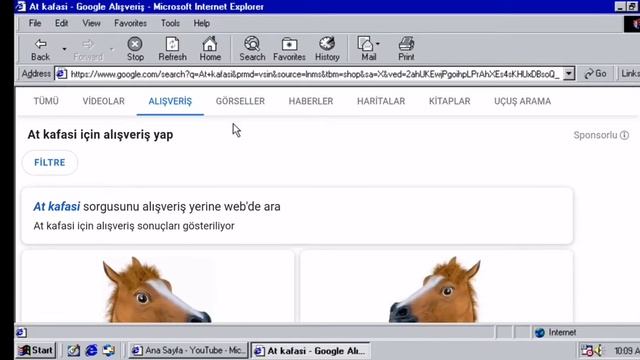Viewport: 640px width, 360px height.
Task: Open the View menu
Action: click(x=91, y=23)
